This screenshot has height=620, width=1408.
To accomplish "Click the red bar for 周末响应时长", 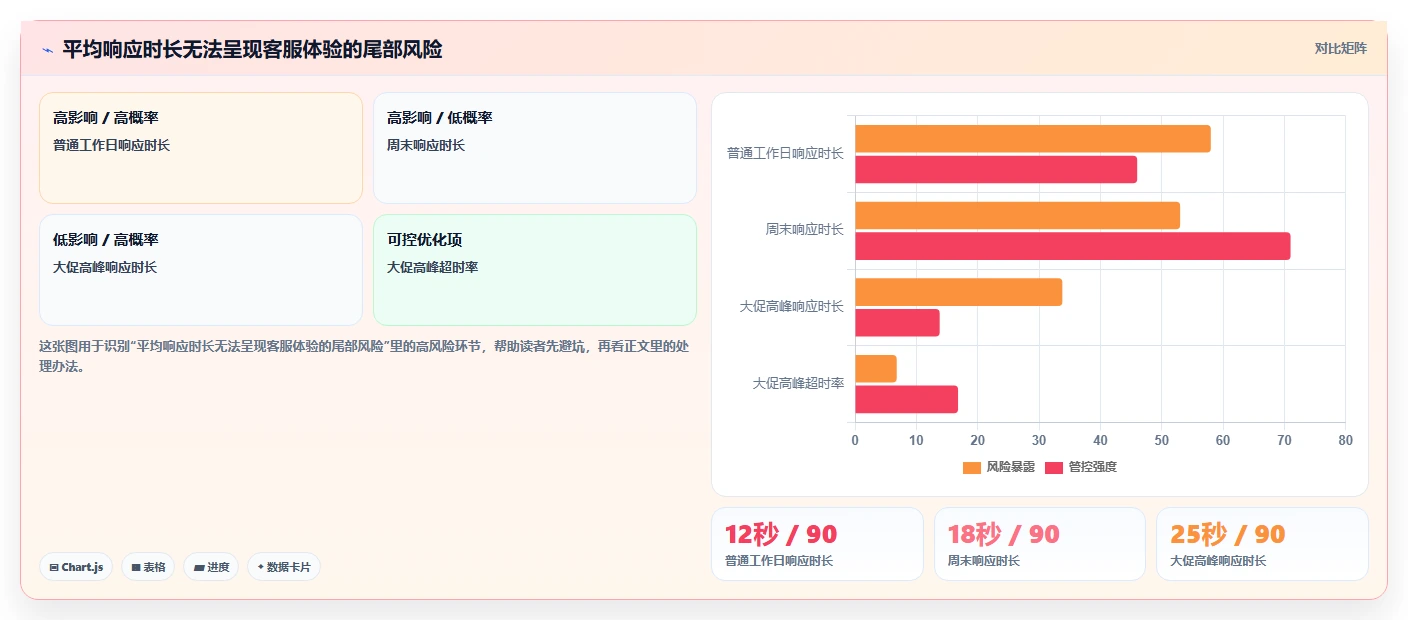I will pyautogui.click(x=1073, y=246).
